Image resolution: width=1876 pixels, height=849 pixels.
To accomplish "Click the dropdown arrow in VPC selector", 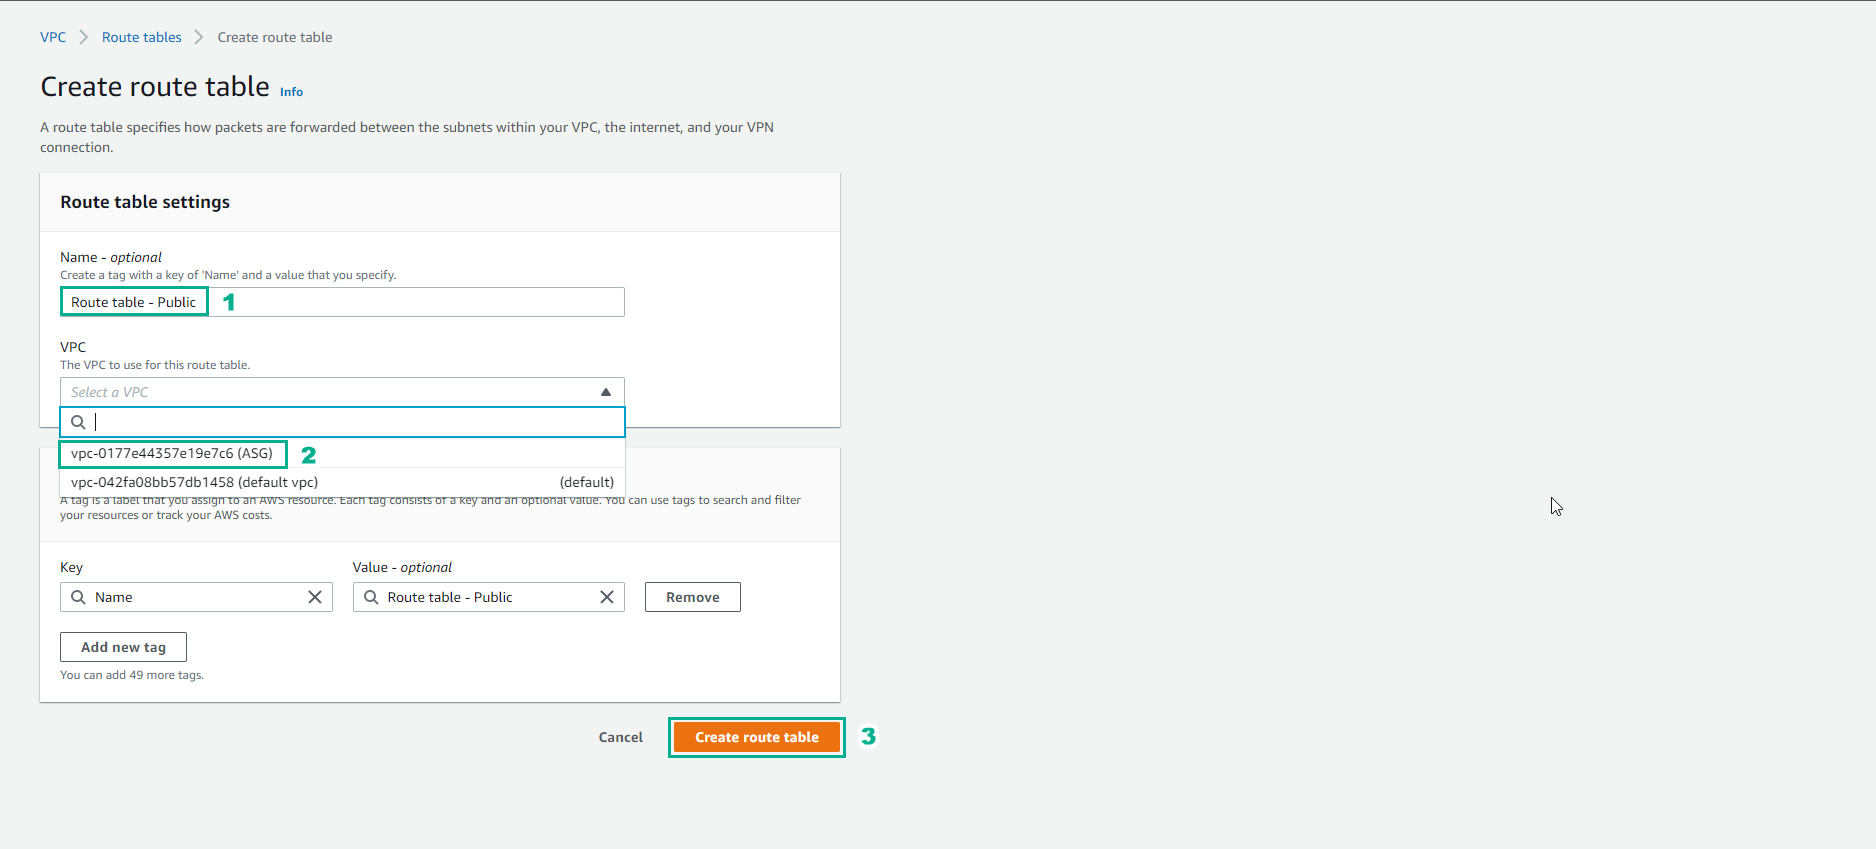I will click(x=606, y=392).
